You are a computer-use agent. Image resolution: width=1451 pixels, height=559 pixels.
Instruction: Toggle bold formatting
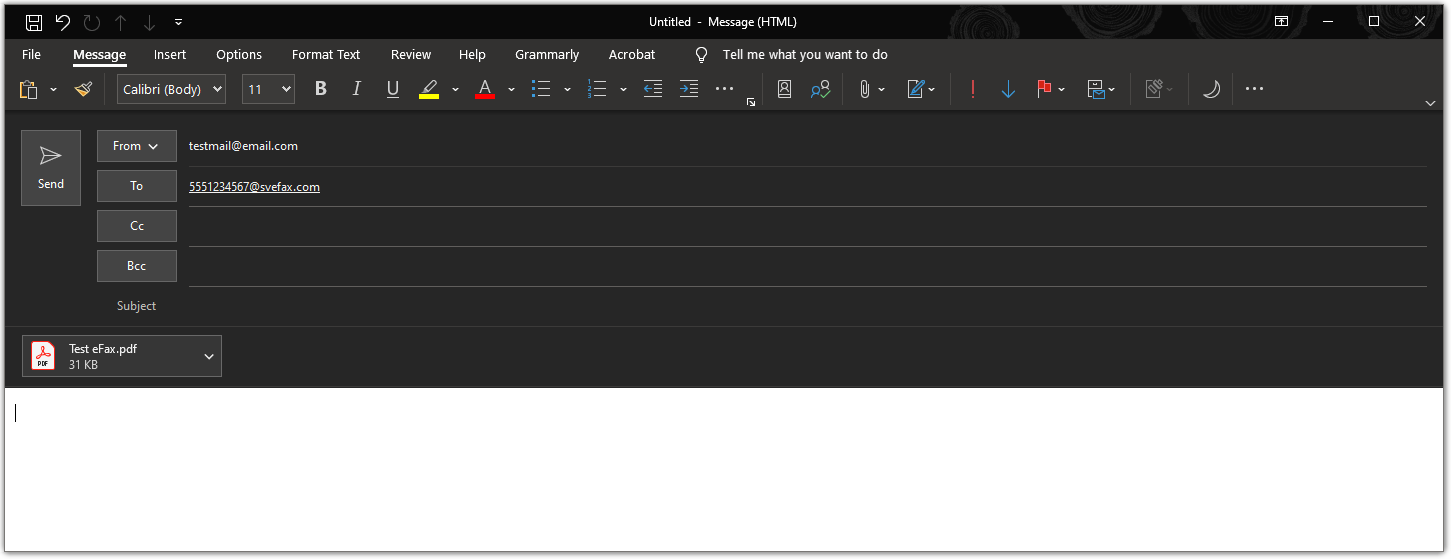coord(321,89)
